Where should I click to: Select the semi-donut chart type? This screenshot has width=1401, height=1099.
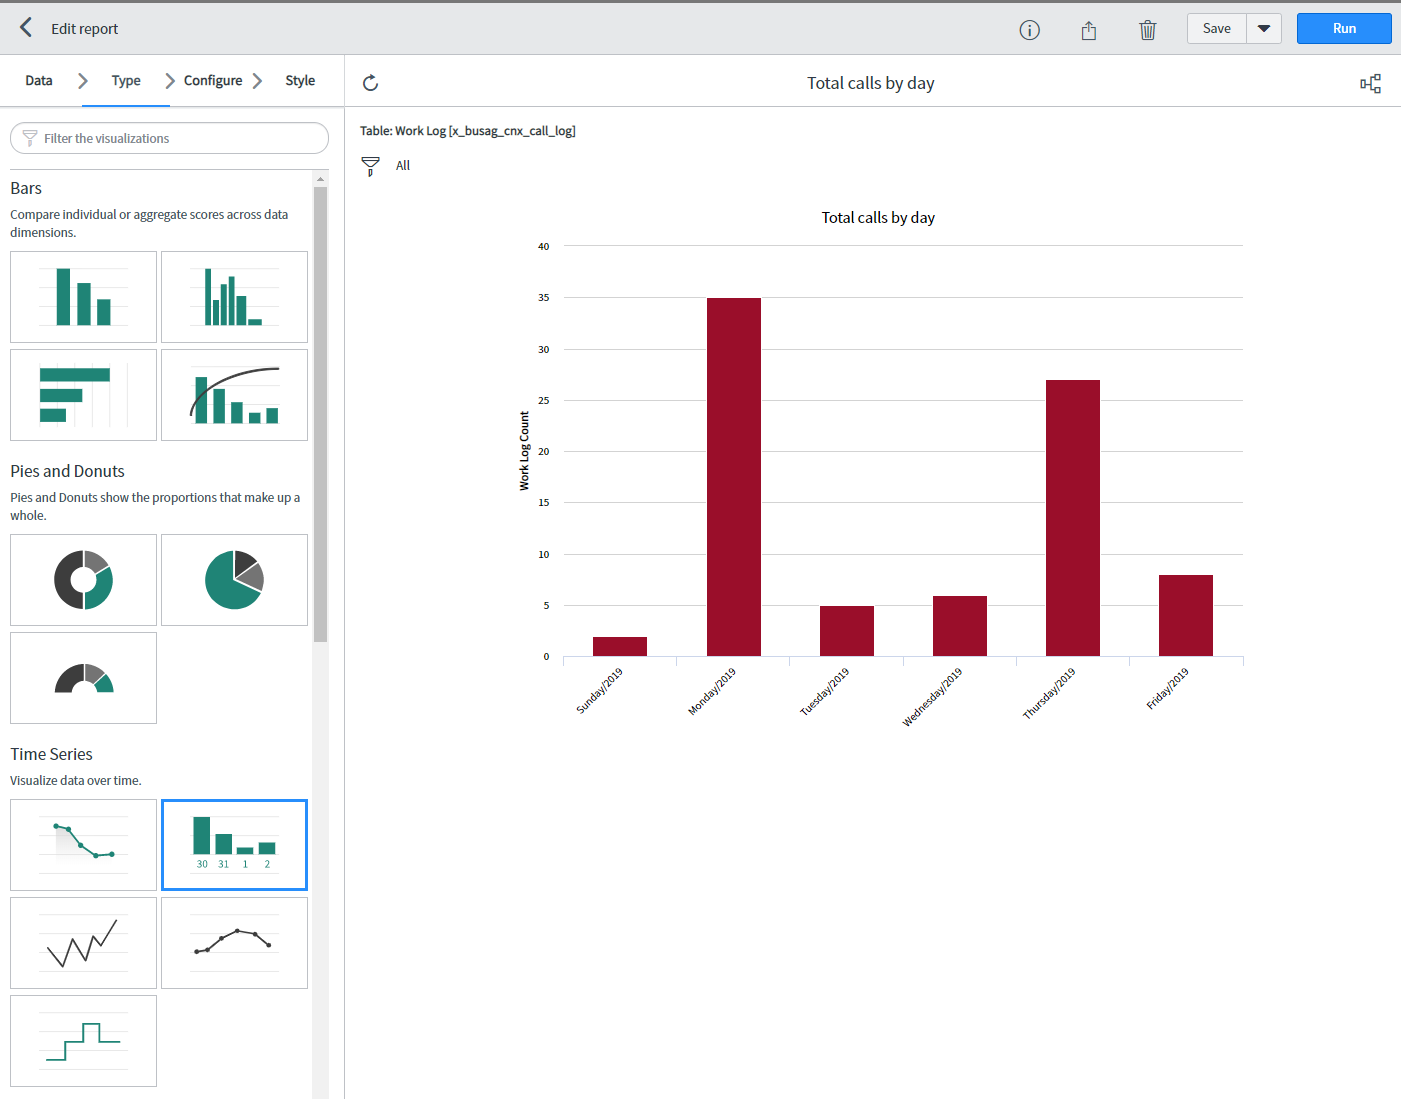pos(83,678)
